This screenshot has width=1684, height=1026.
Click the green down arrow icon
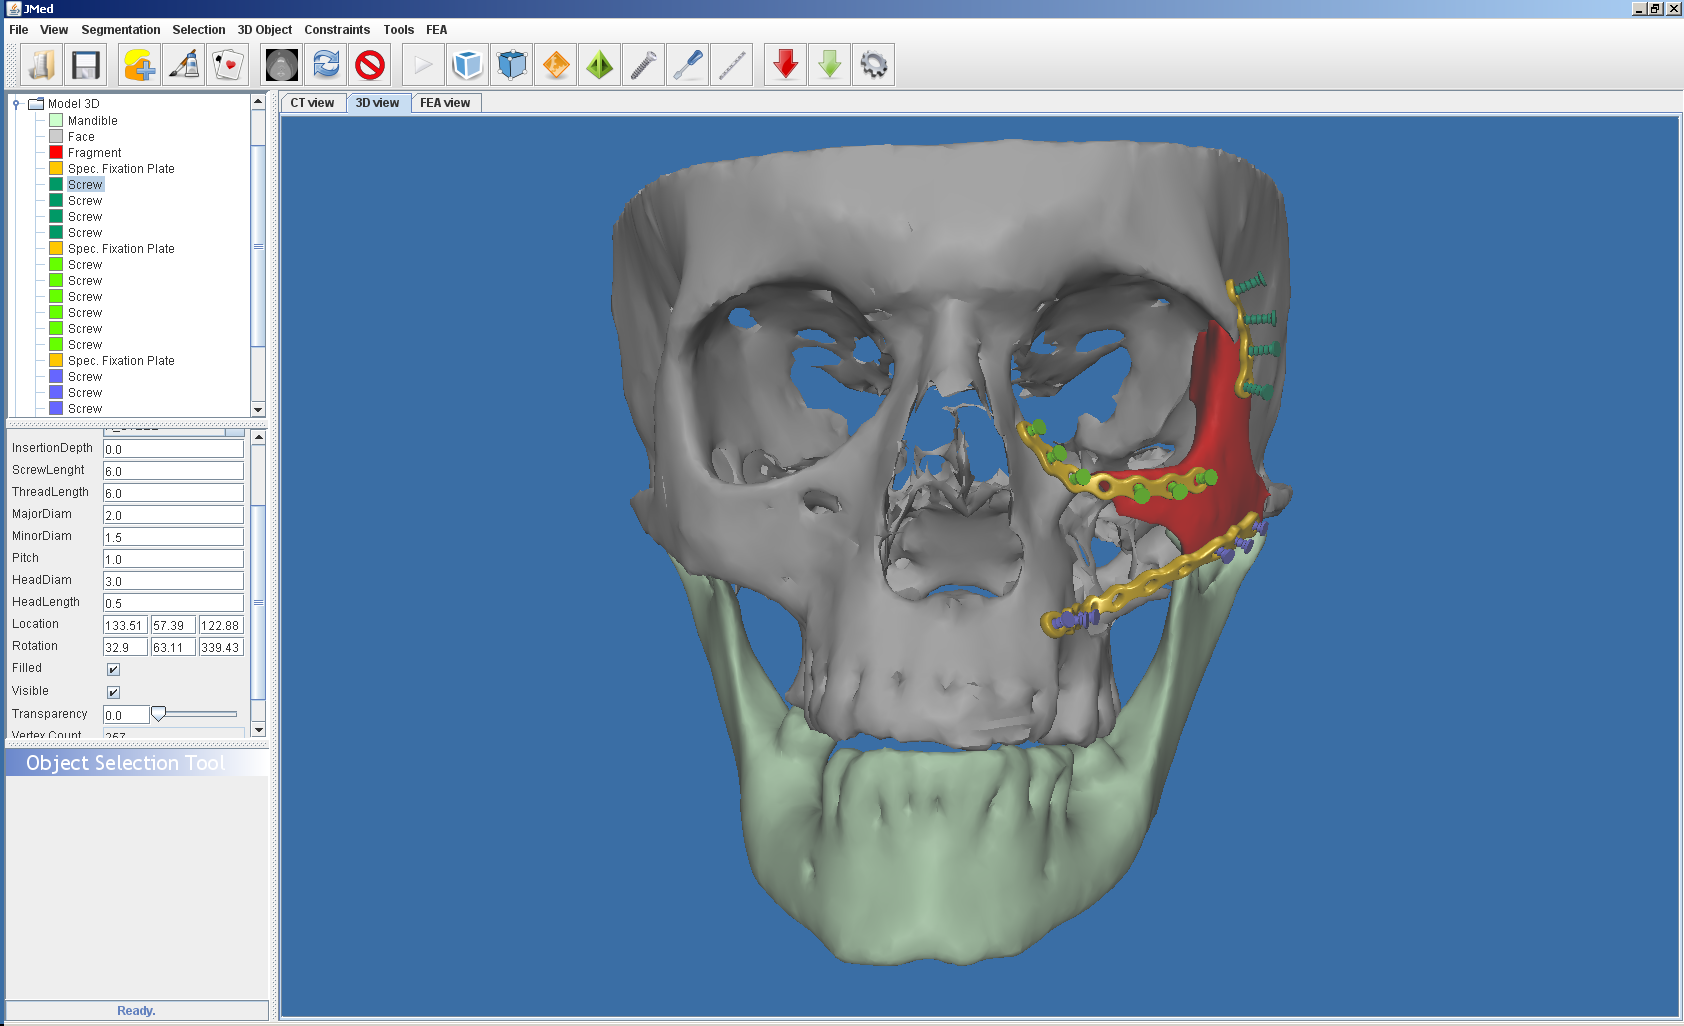pyautogui.click(x=830, y=65)
